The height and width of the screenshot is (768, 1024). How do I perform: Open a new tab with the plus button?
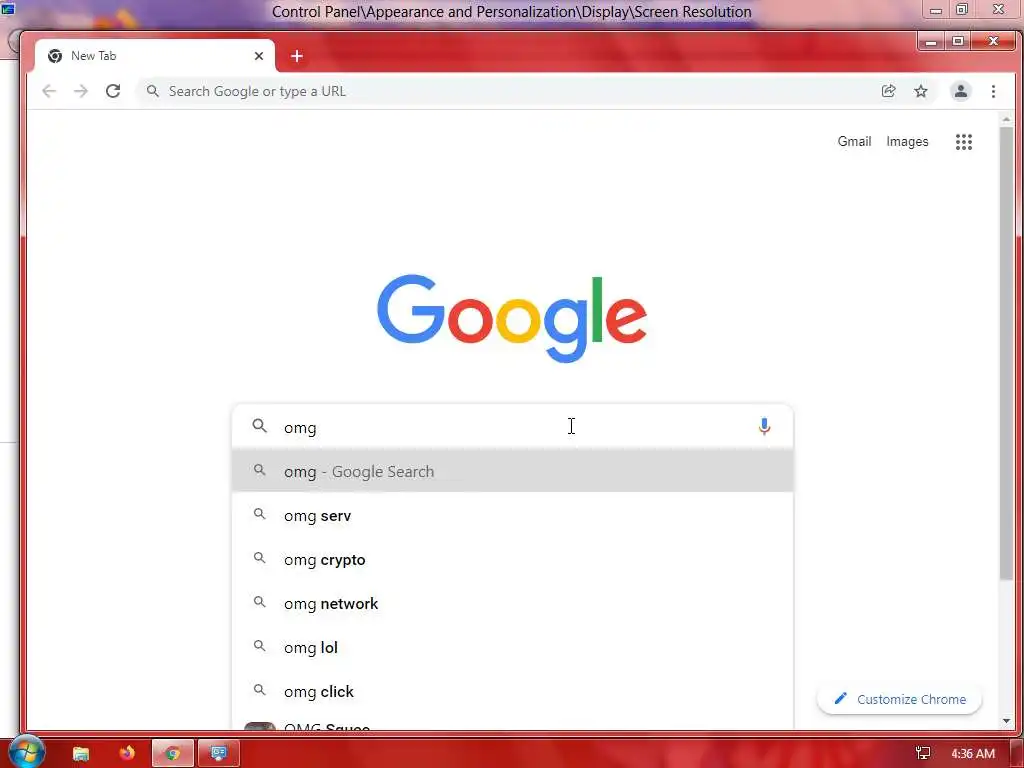296,56
